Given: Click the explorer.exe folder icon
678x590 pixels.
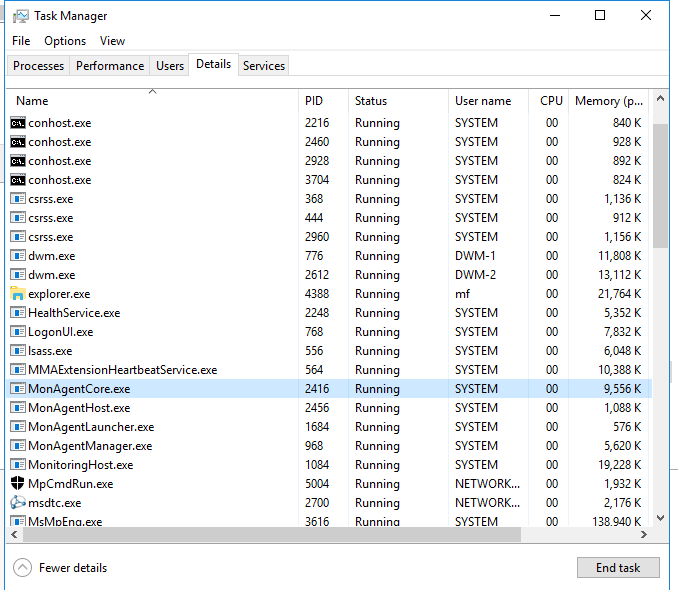Looking at the screenshot, I should [x=18, y=294].
